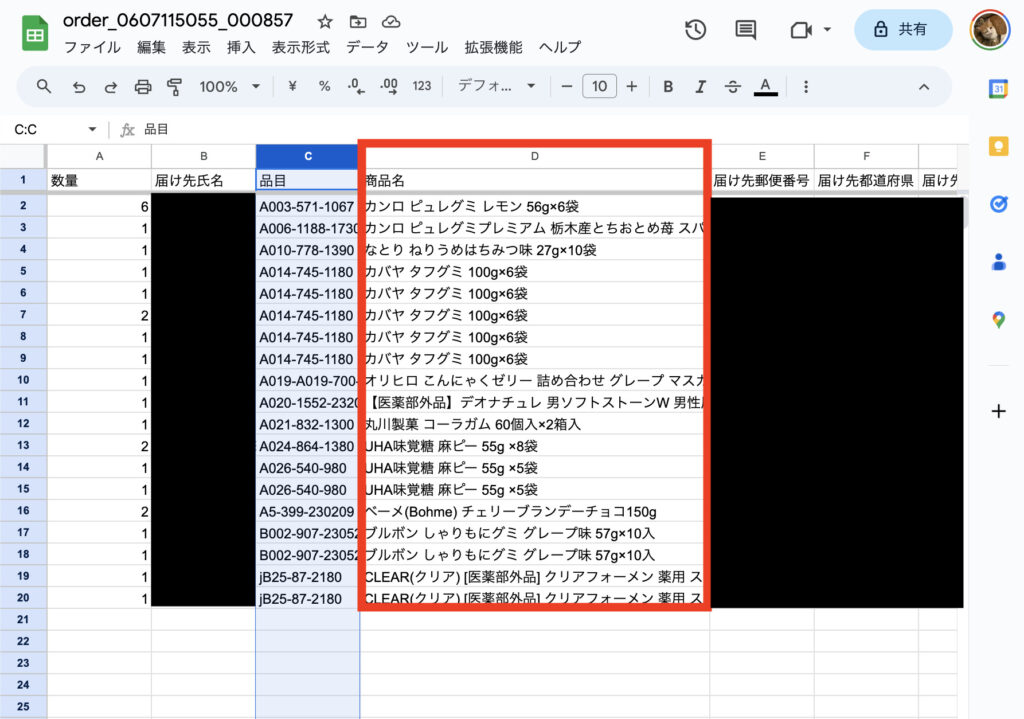Open the 編集 menu
This screenshot has height=719, width=1024.
pyautogui.click(x=151, y=47)
